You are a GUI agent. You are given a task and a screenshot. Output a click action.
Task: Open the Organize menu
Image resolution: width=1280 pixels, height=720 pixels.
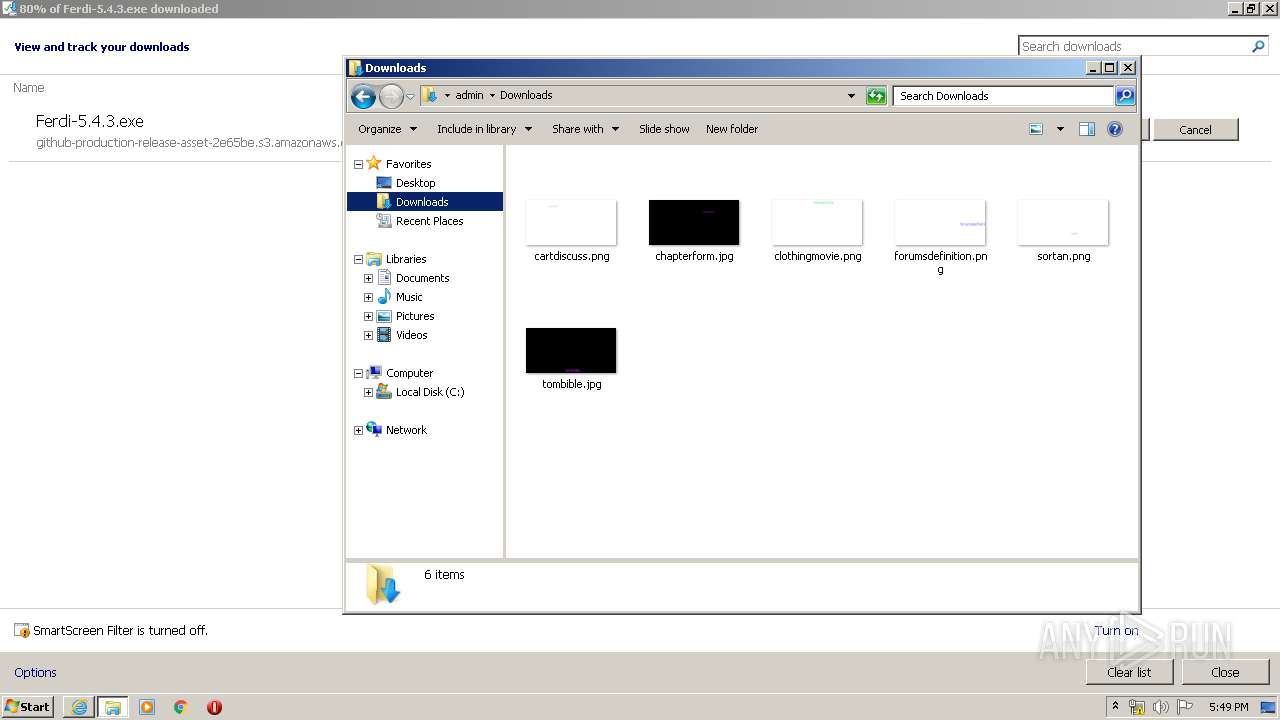(386, 129)
